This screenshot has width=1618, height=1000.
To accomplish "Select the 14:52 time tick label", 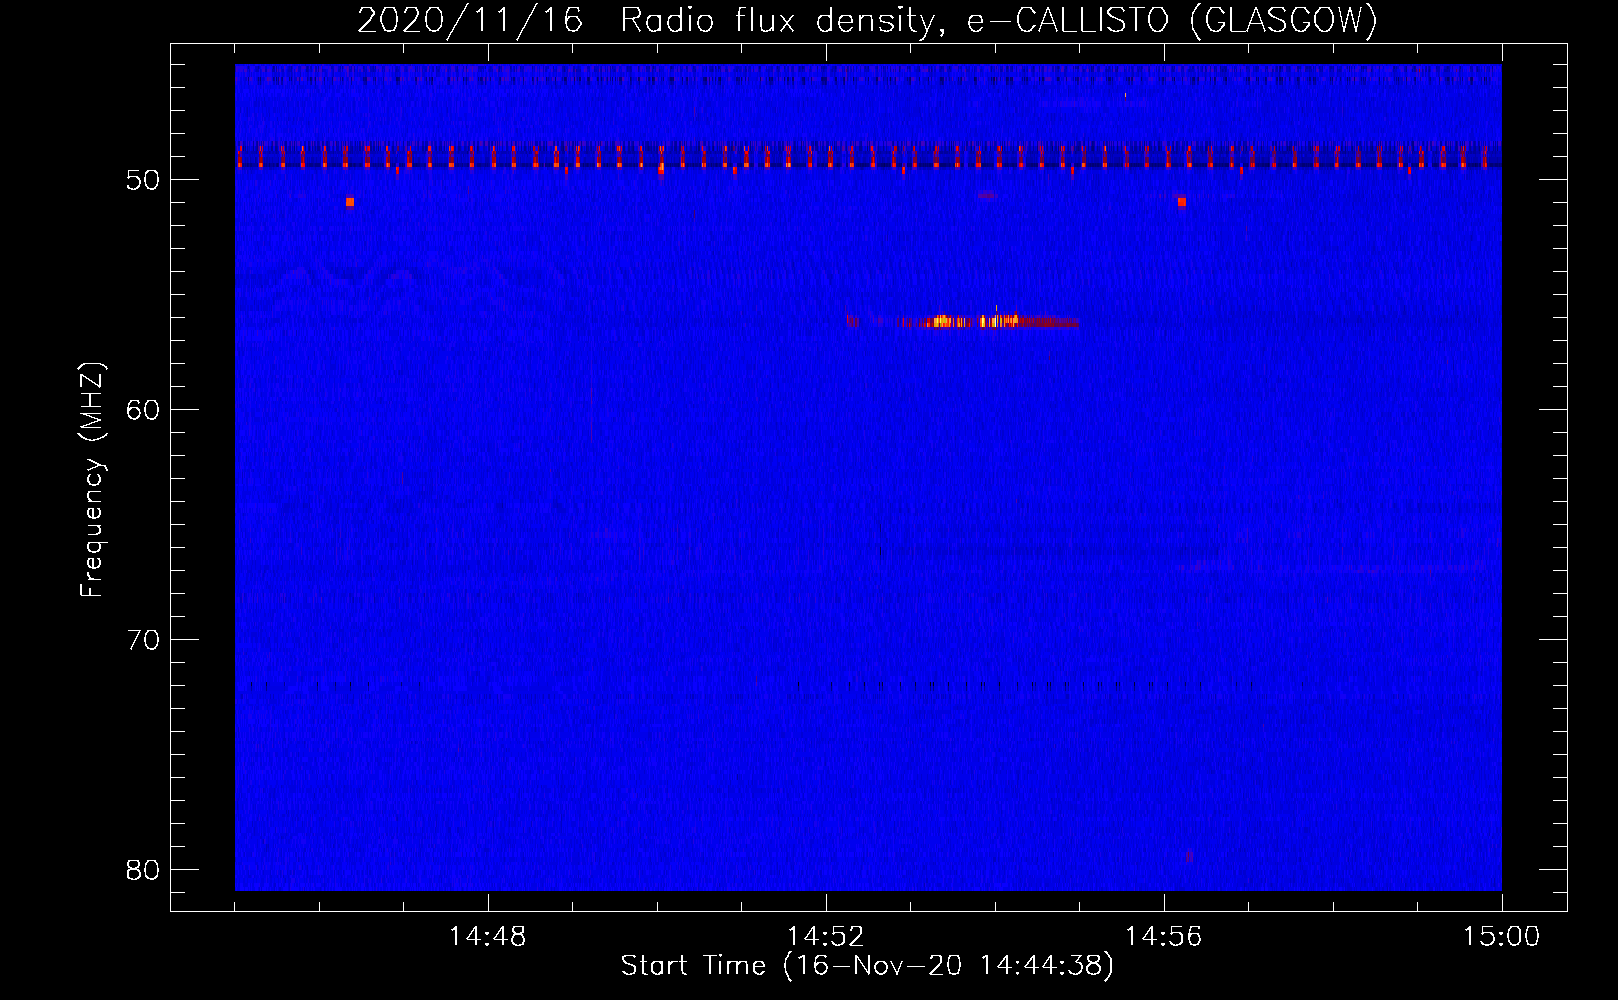I will point(826,937).
